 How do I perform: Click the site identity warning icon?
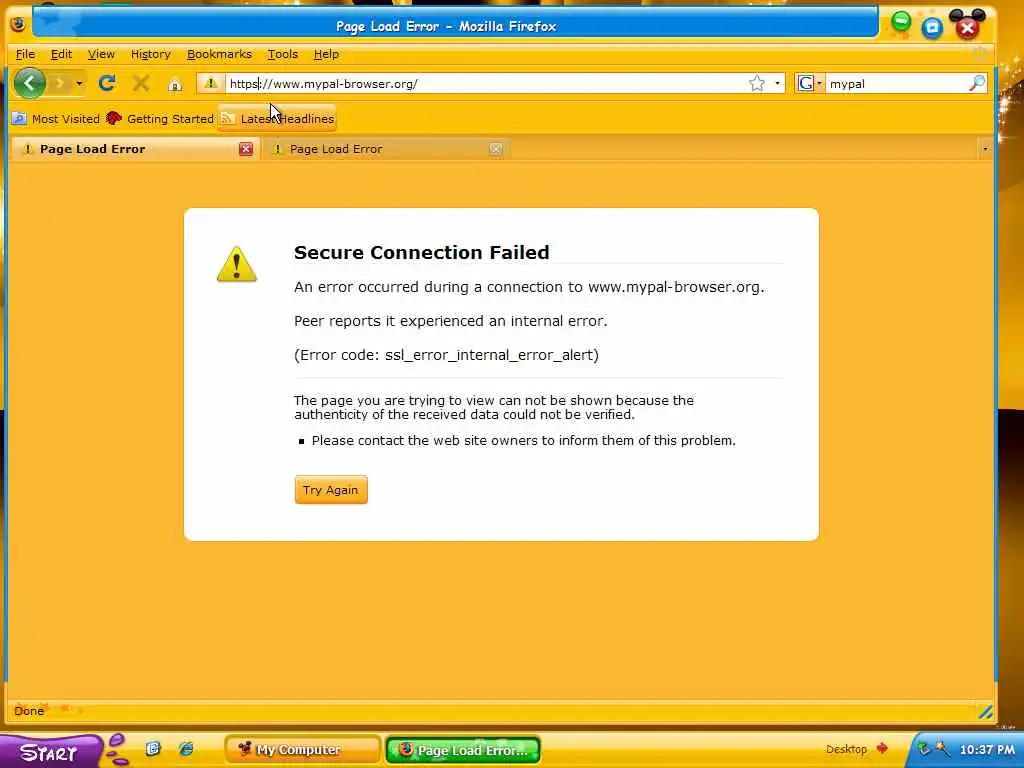pyautogui.click(x=210, y=83)
